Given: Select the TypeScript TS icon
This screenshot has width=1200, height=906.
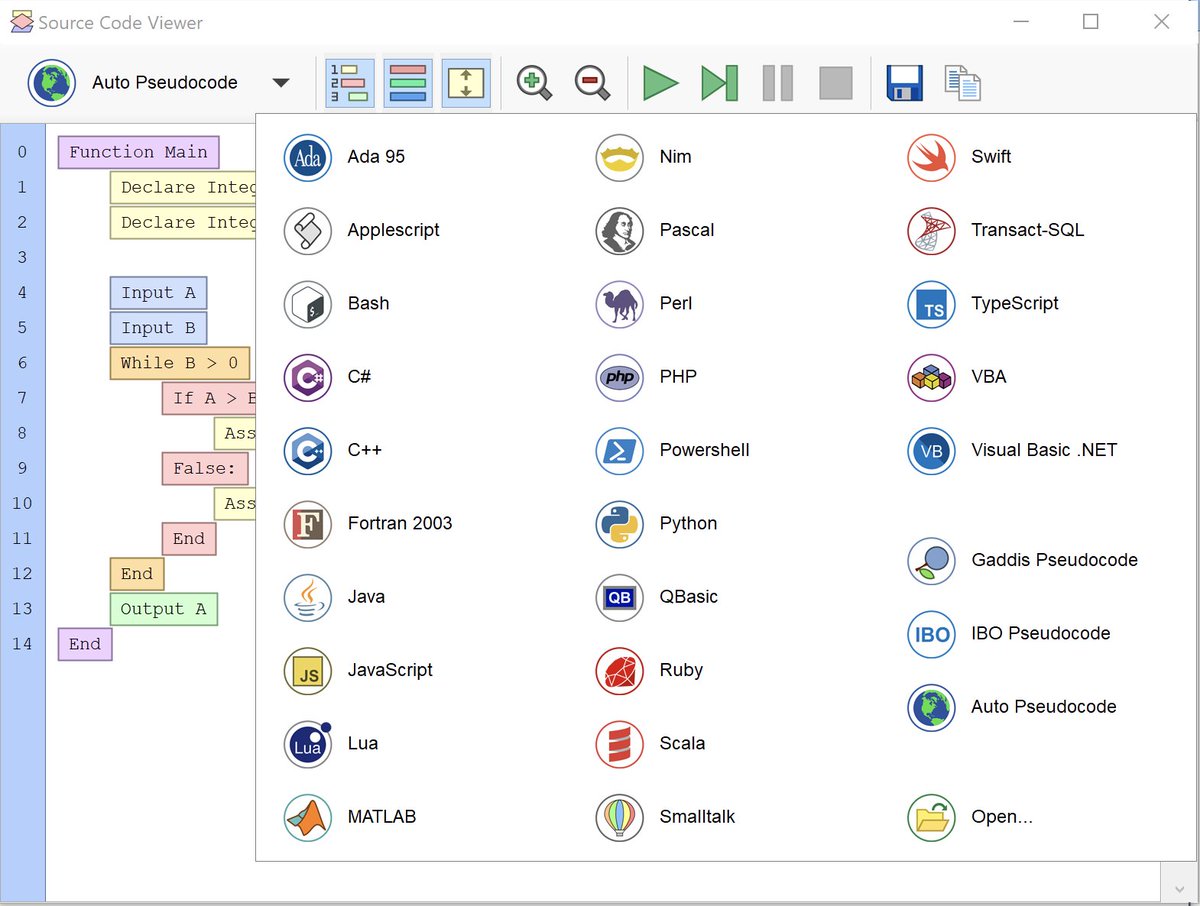Looking at the screenshot, I should point(931,304).
